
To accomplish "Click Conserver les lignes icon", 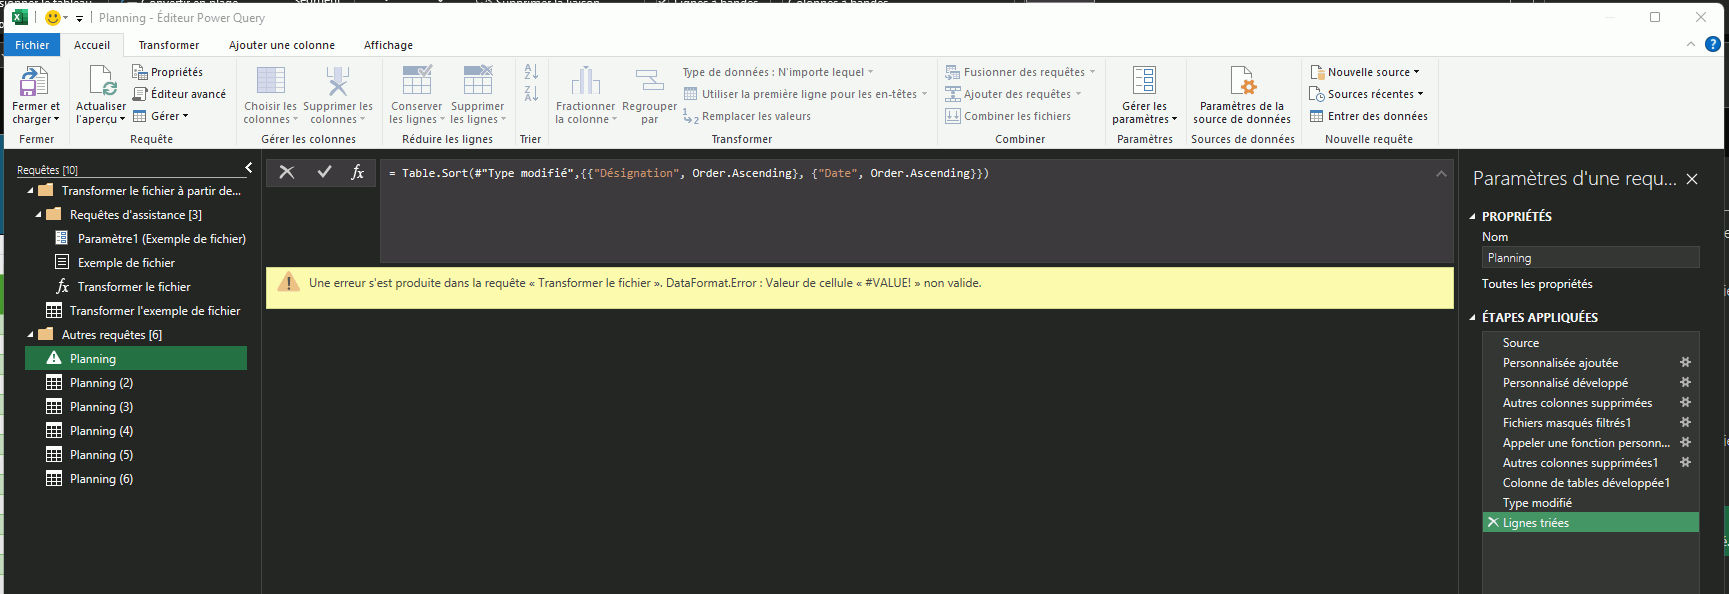I will click(416, 81).
